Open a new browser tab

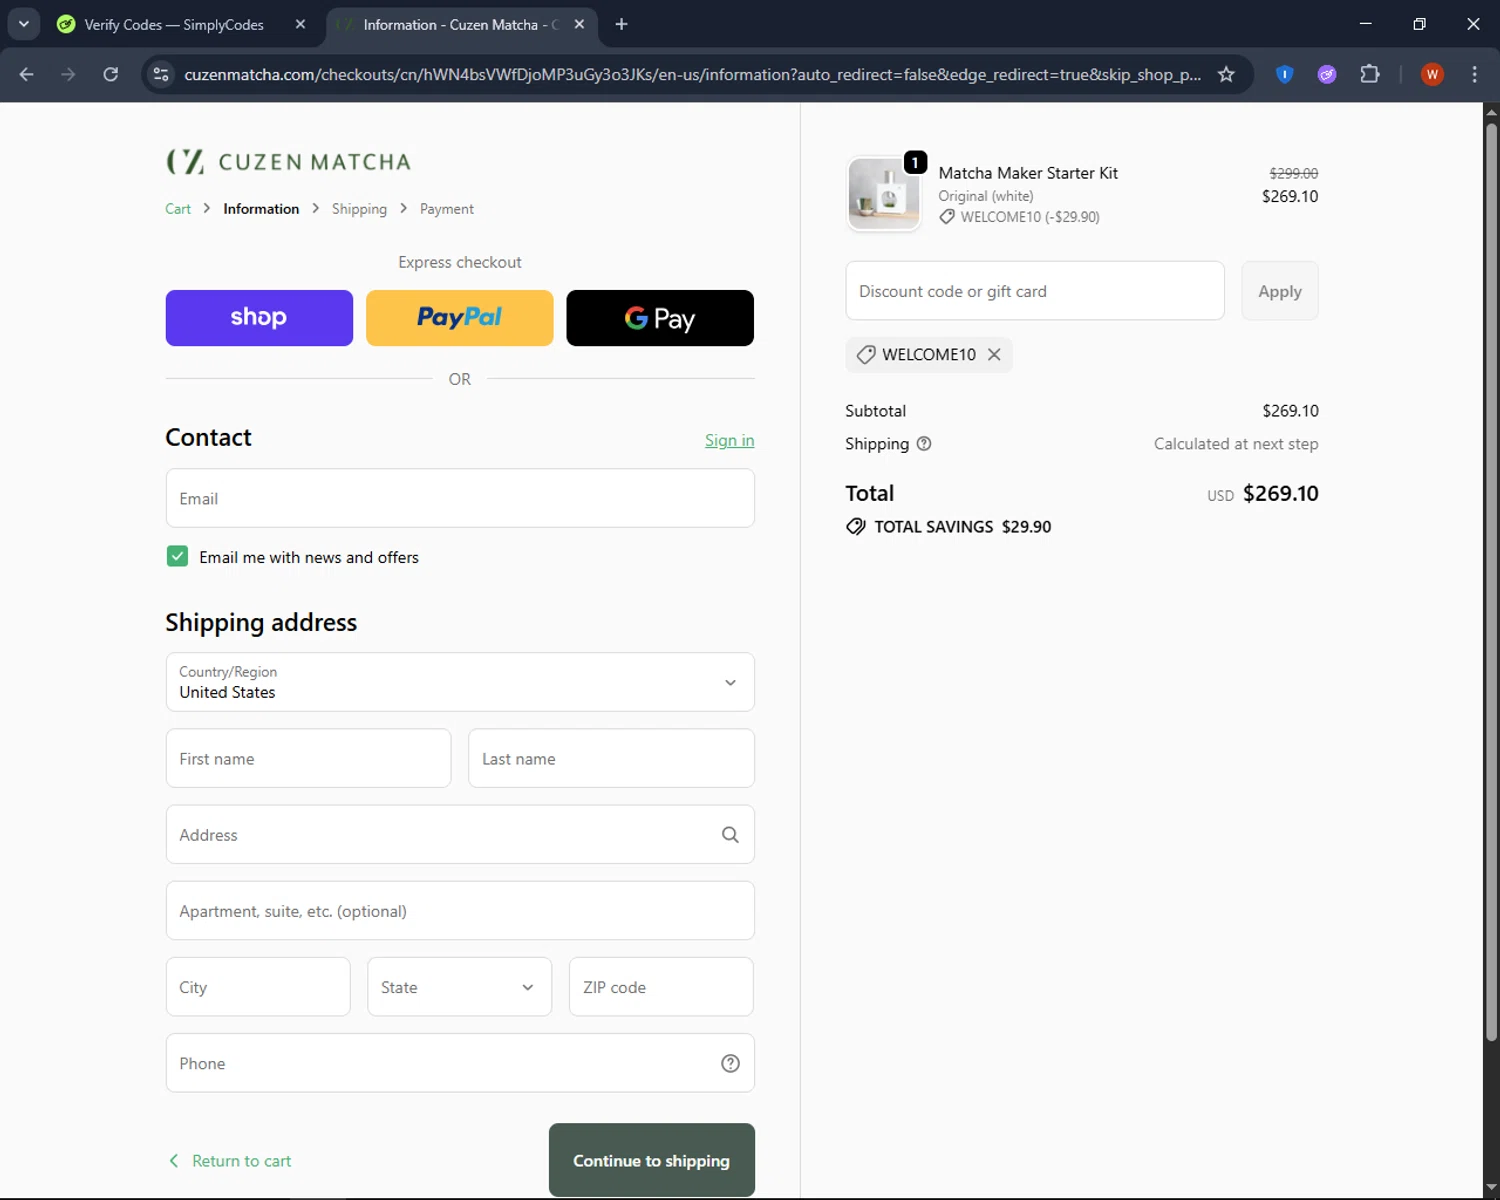click(x=621, y=24)
